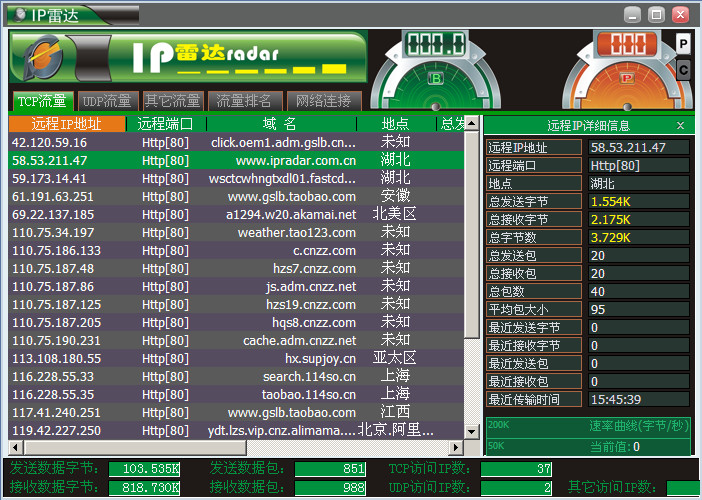Click the 'P' side button at top right
The height and width of the screenshot is (500, 702).
click(683, 44)
